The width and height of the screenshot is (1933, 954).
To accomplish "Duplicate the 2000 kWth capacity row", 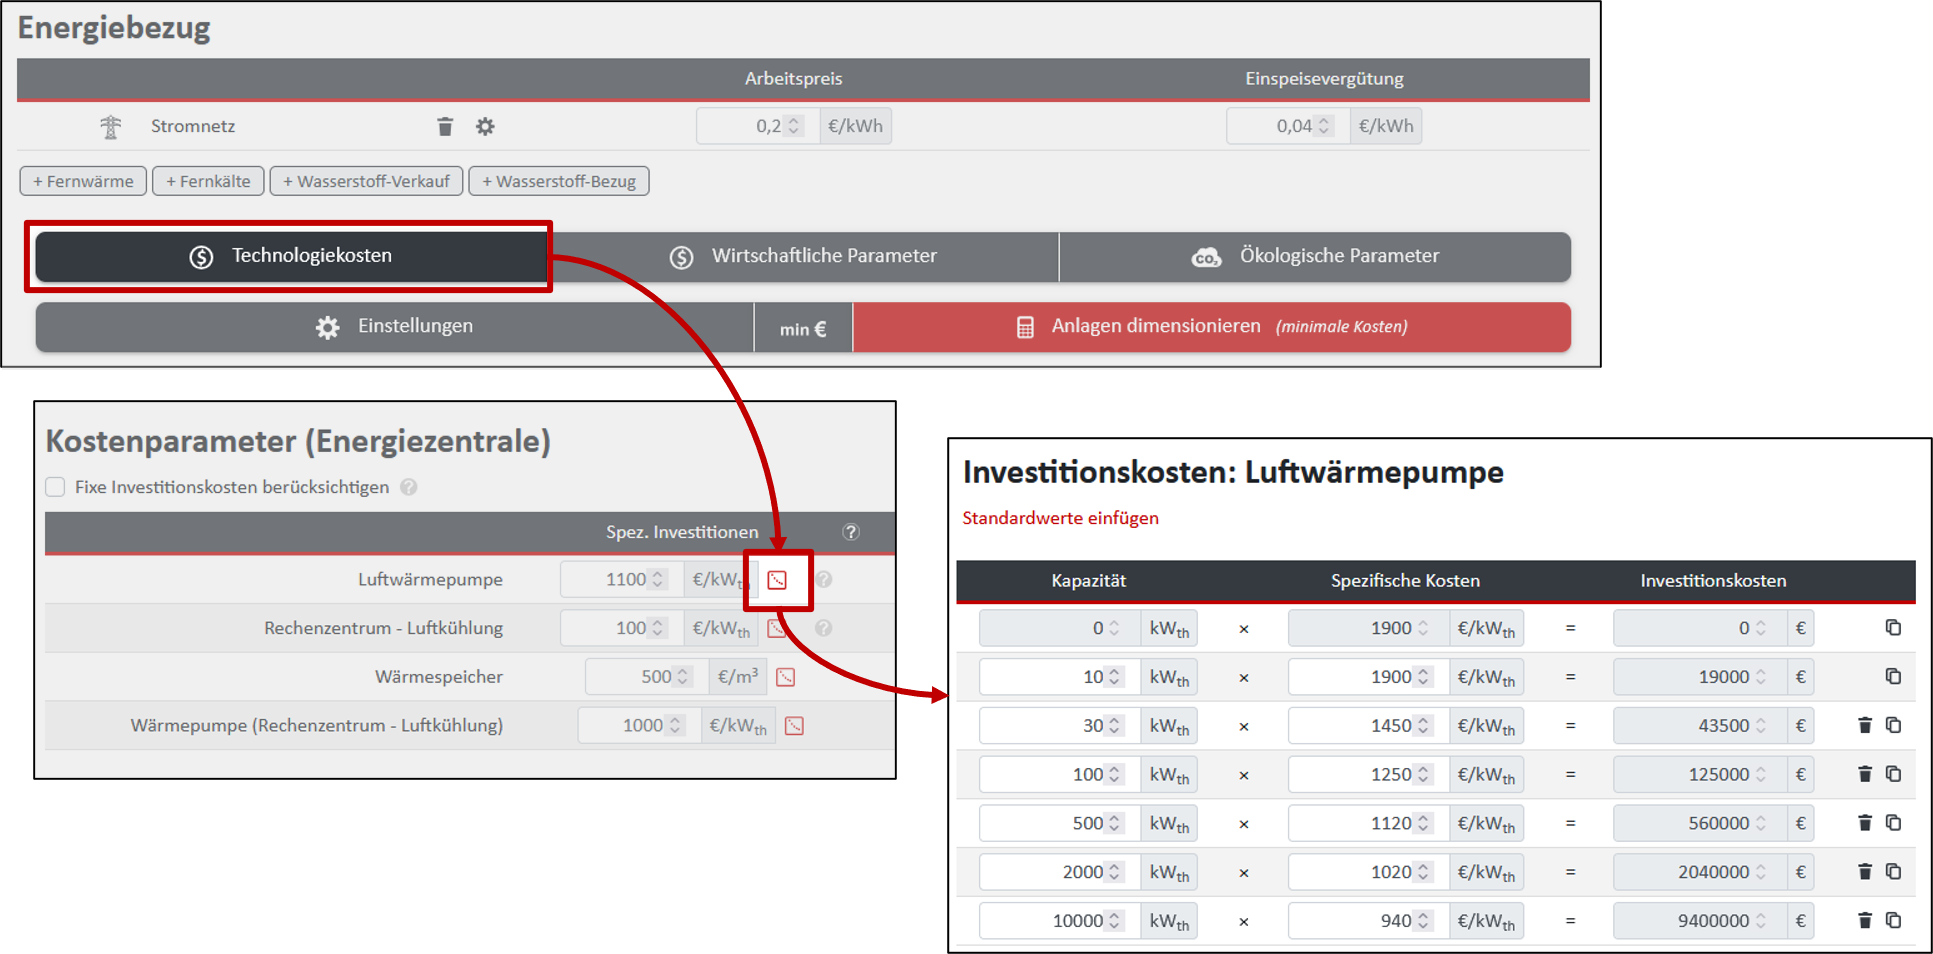I will pyautogui.click(x=1893, y=872).
